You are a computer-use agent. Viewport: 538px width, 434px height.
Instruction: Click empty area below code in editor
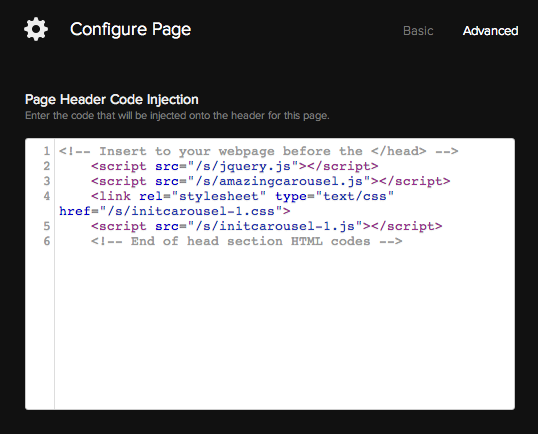(x=284, y=328)
